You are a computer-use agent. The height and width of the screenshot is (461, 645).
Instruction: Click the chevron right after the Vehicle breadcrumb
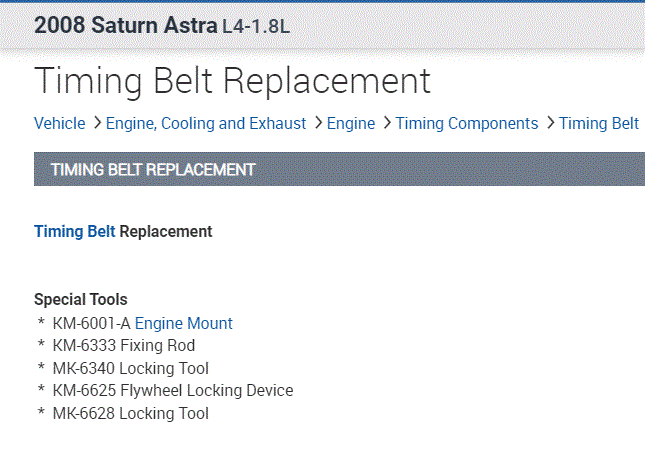coord(97,123)
